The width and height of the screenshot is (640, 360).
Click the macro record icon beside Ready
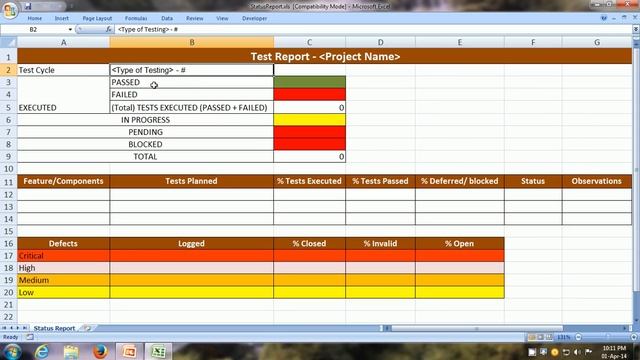tap(30, 337)
